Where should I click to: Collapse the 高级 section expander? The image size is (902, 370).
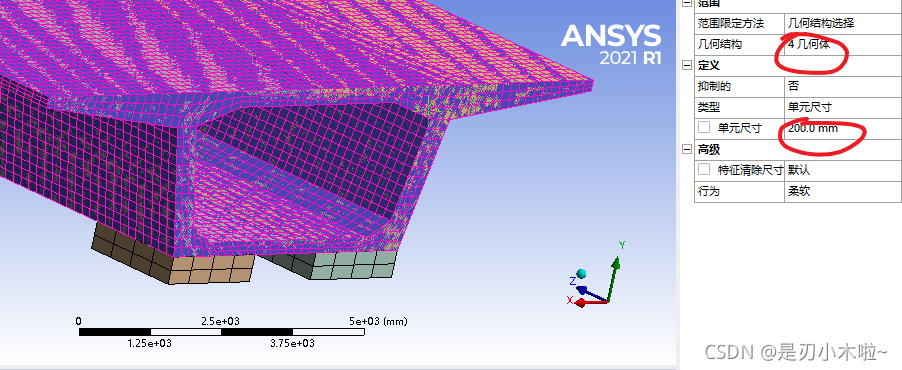686,150
